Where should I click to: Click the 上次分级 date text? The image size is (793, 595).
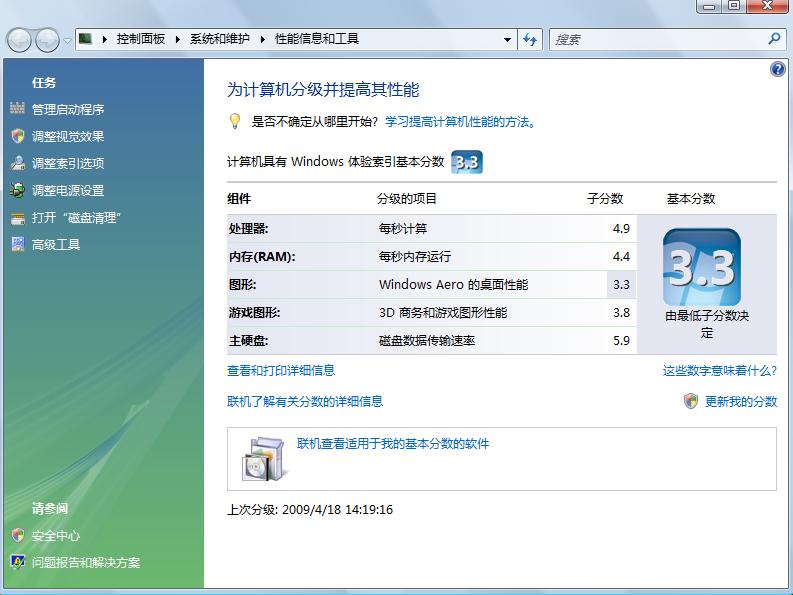pos(310,509)
